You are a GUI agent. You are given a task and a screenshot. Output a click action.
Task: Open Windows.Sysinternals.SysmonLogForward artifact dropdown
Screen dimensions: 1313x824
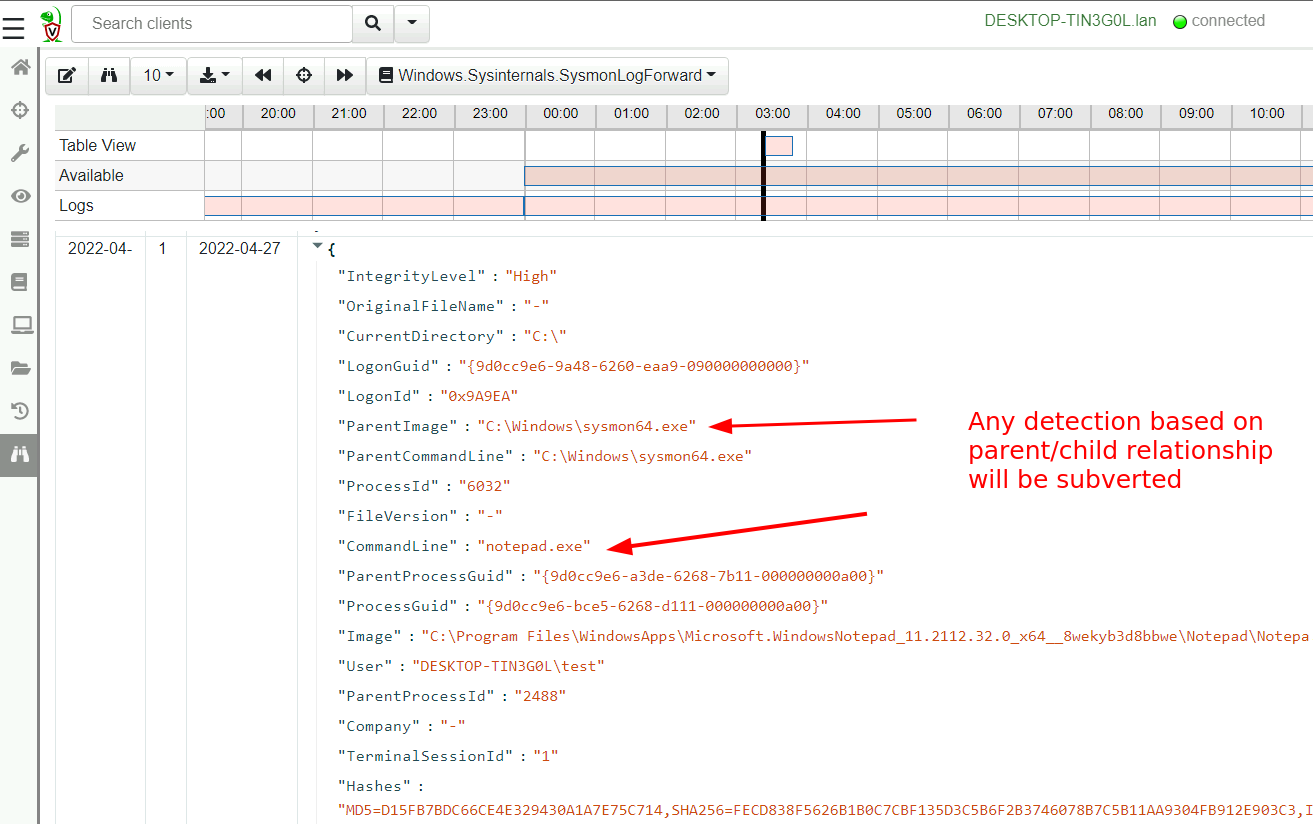point(547,75)
